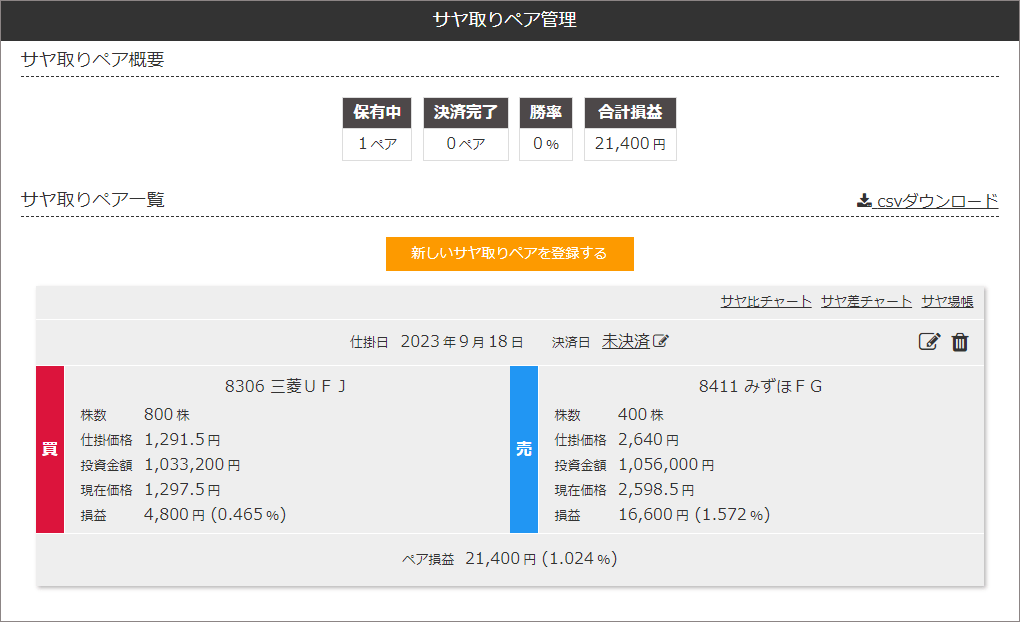Click the 8411 みずほFG stock name
The width and height of the screenshot is (1020, 622).
point(760,386)
